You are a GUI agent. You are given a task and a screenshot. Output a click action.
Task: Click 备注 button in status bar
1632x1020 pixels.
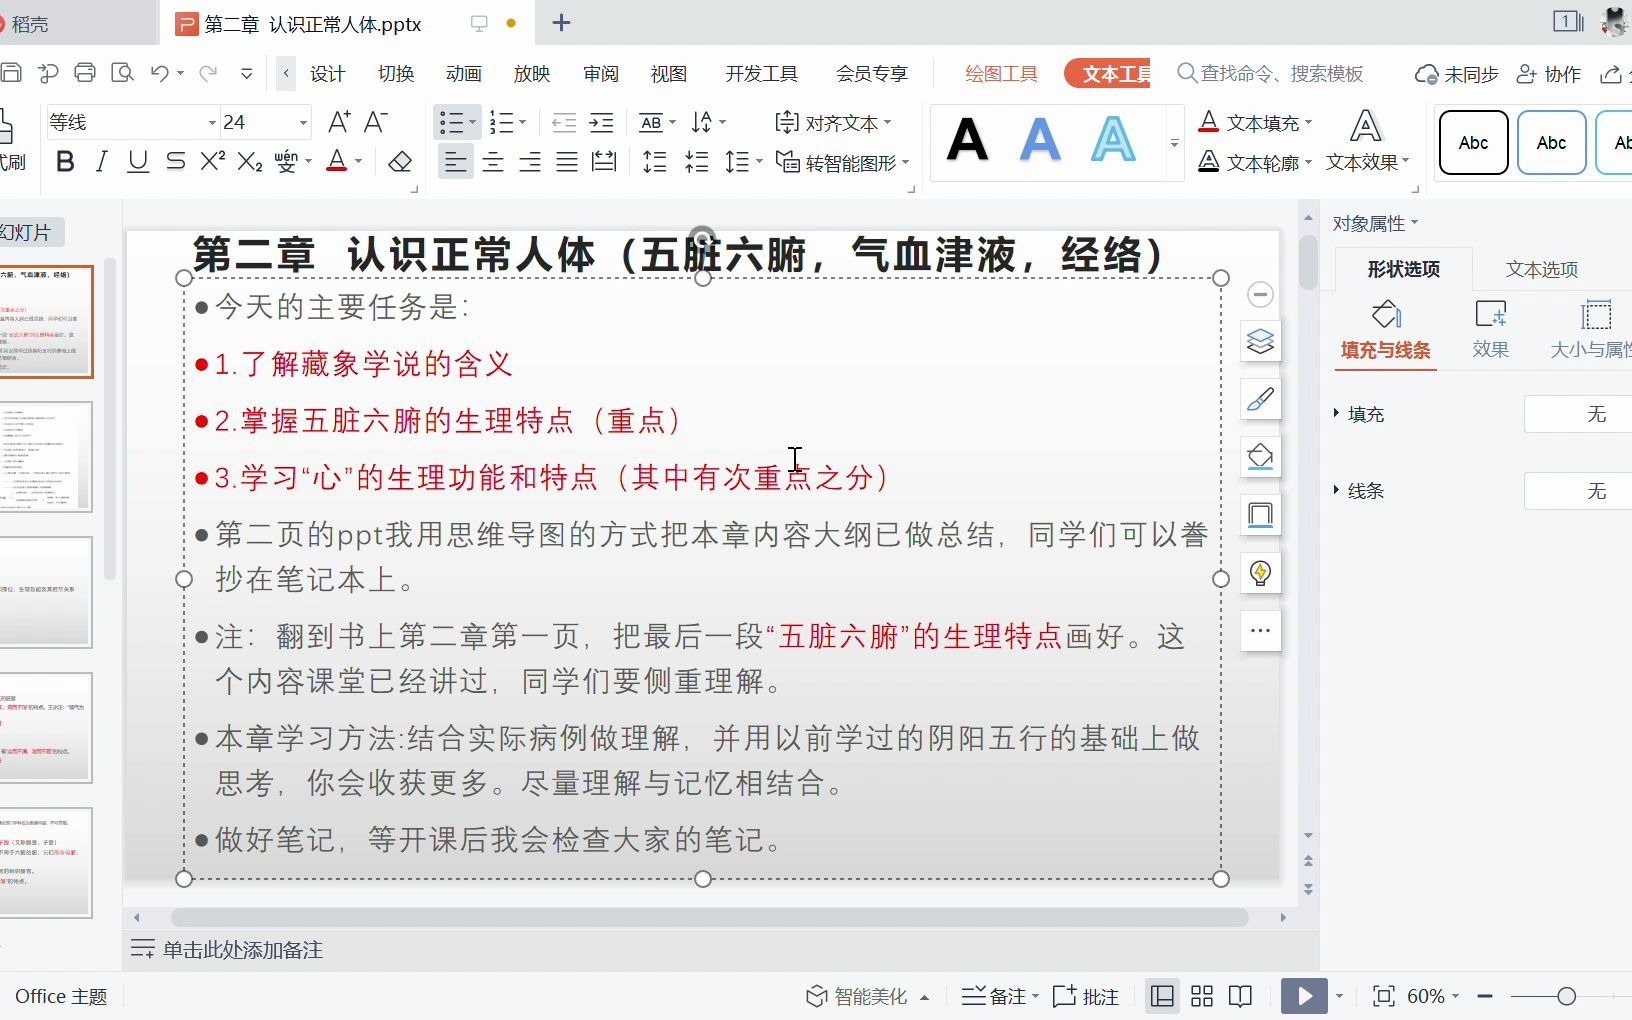(998, 996)
